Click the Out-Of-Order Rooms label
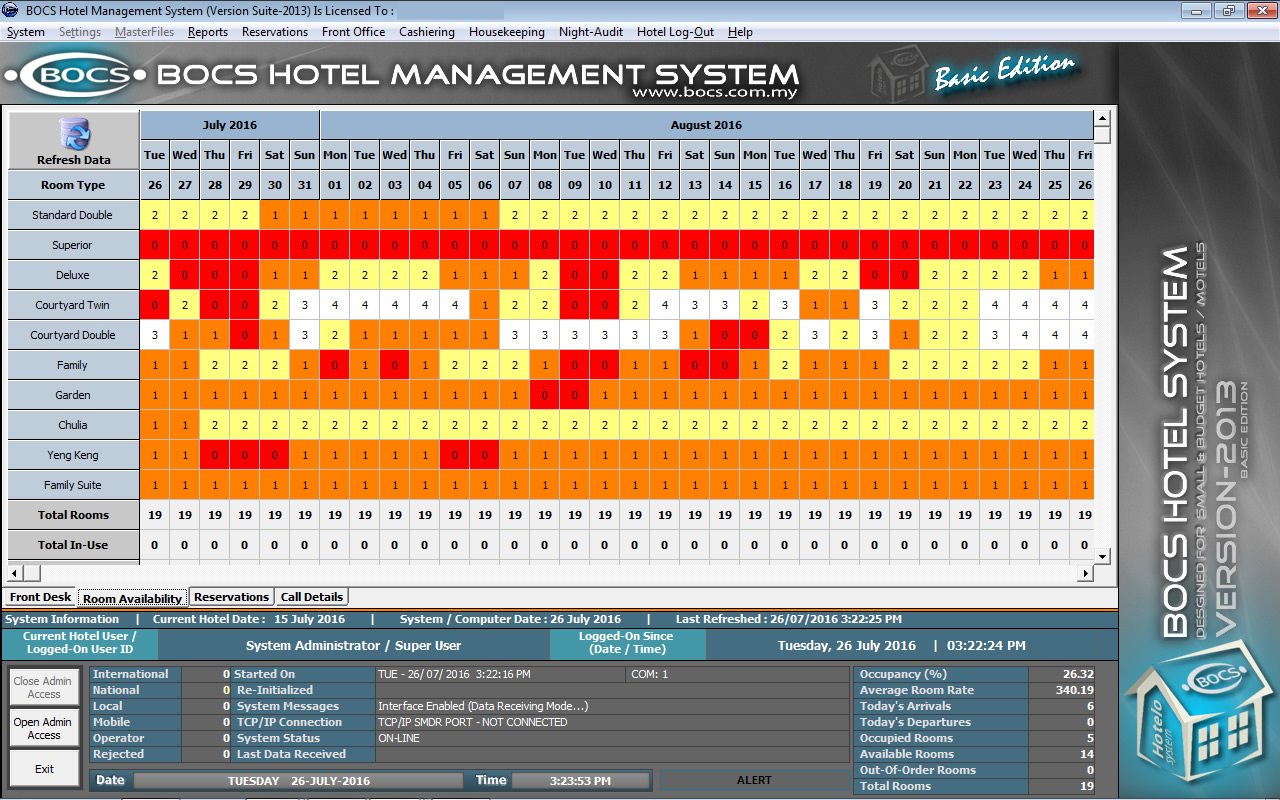The width and height of the screenshot is (1280, 800). click(x=918, y=770)
